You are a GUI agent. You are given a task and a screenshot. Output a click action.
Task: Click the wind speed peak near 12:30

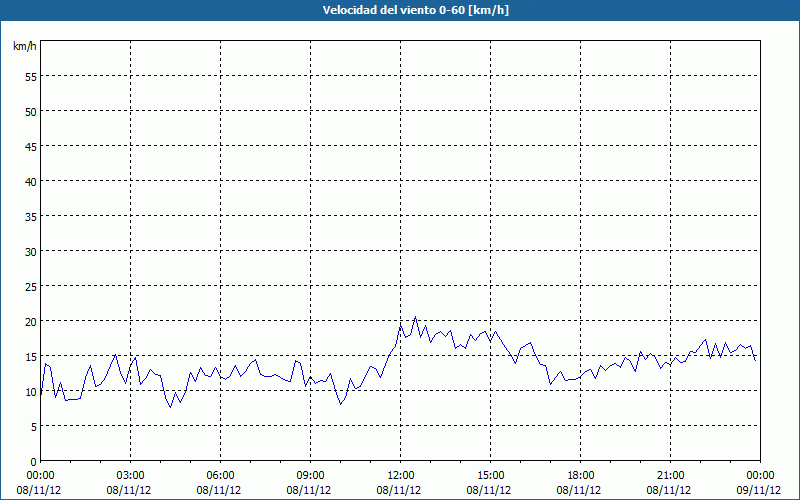coord(415,317)
